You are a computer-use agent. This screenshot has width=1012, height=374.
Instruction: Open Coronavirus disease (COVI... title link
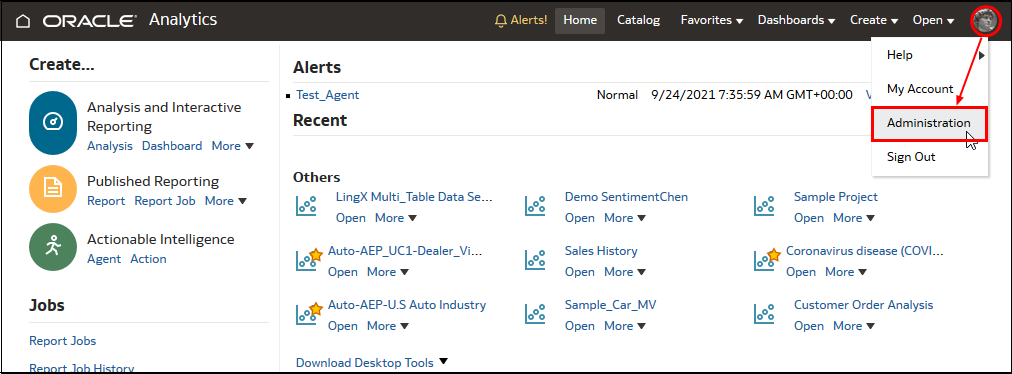point(865,251)
